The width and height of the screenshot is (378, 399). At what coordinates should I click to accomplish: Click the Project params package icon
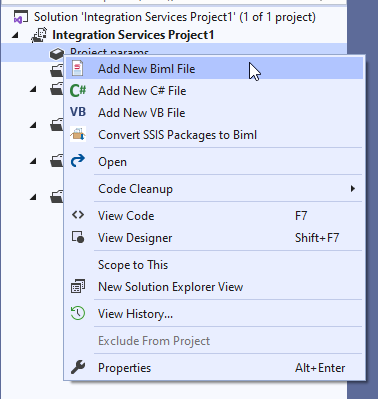pyautogui.click(x=57, y=53)
